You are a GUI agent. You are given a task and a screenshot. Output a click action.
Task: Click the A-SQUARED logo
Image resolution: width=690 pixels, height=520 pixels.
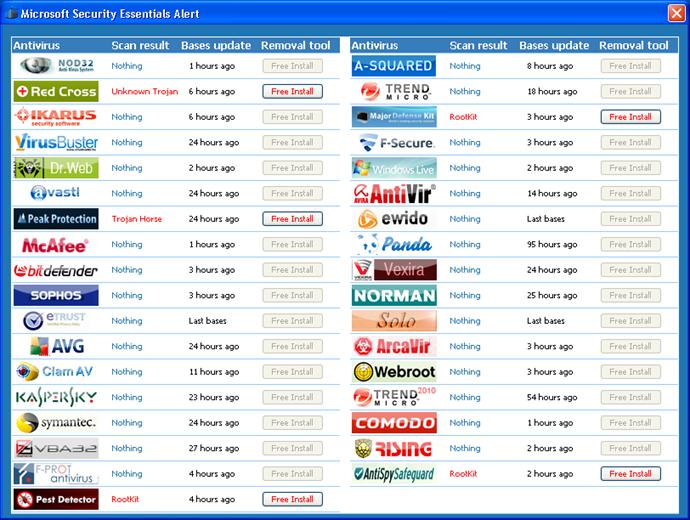[394, 66]
